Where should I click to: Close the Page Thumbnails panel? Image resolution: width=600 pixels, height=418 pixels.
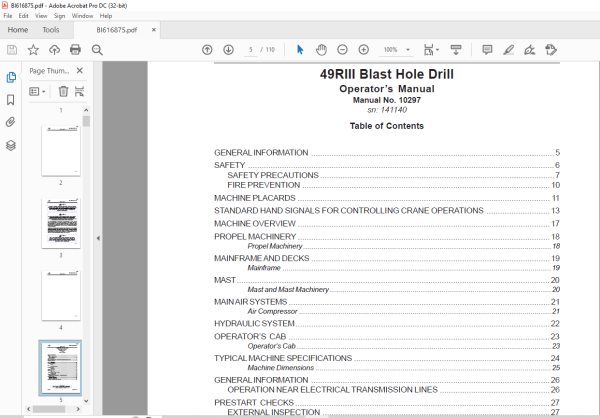pos(80,70)
